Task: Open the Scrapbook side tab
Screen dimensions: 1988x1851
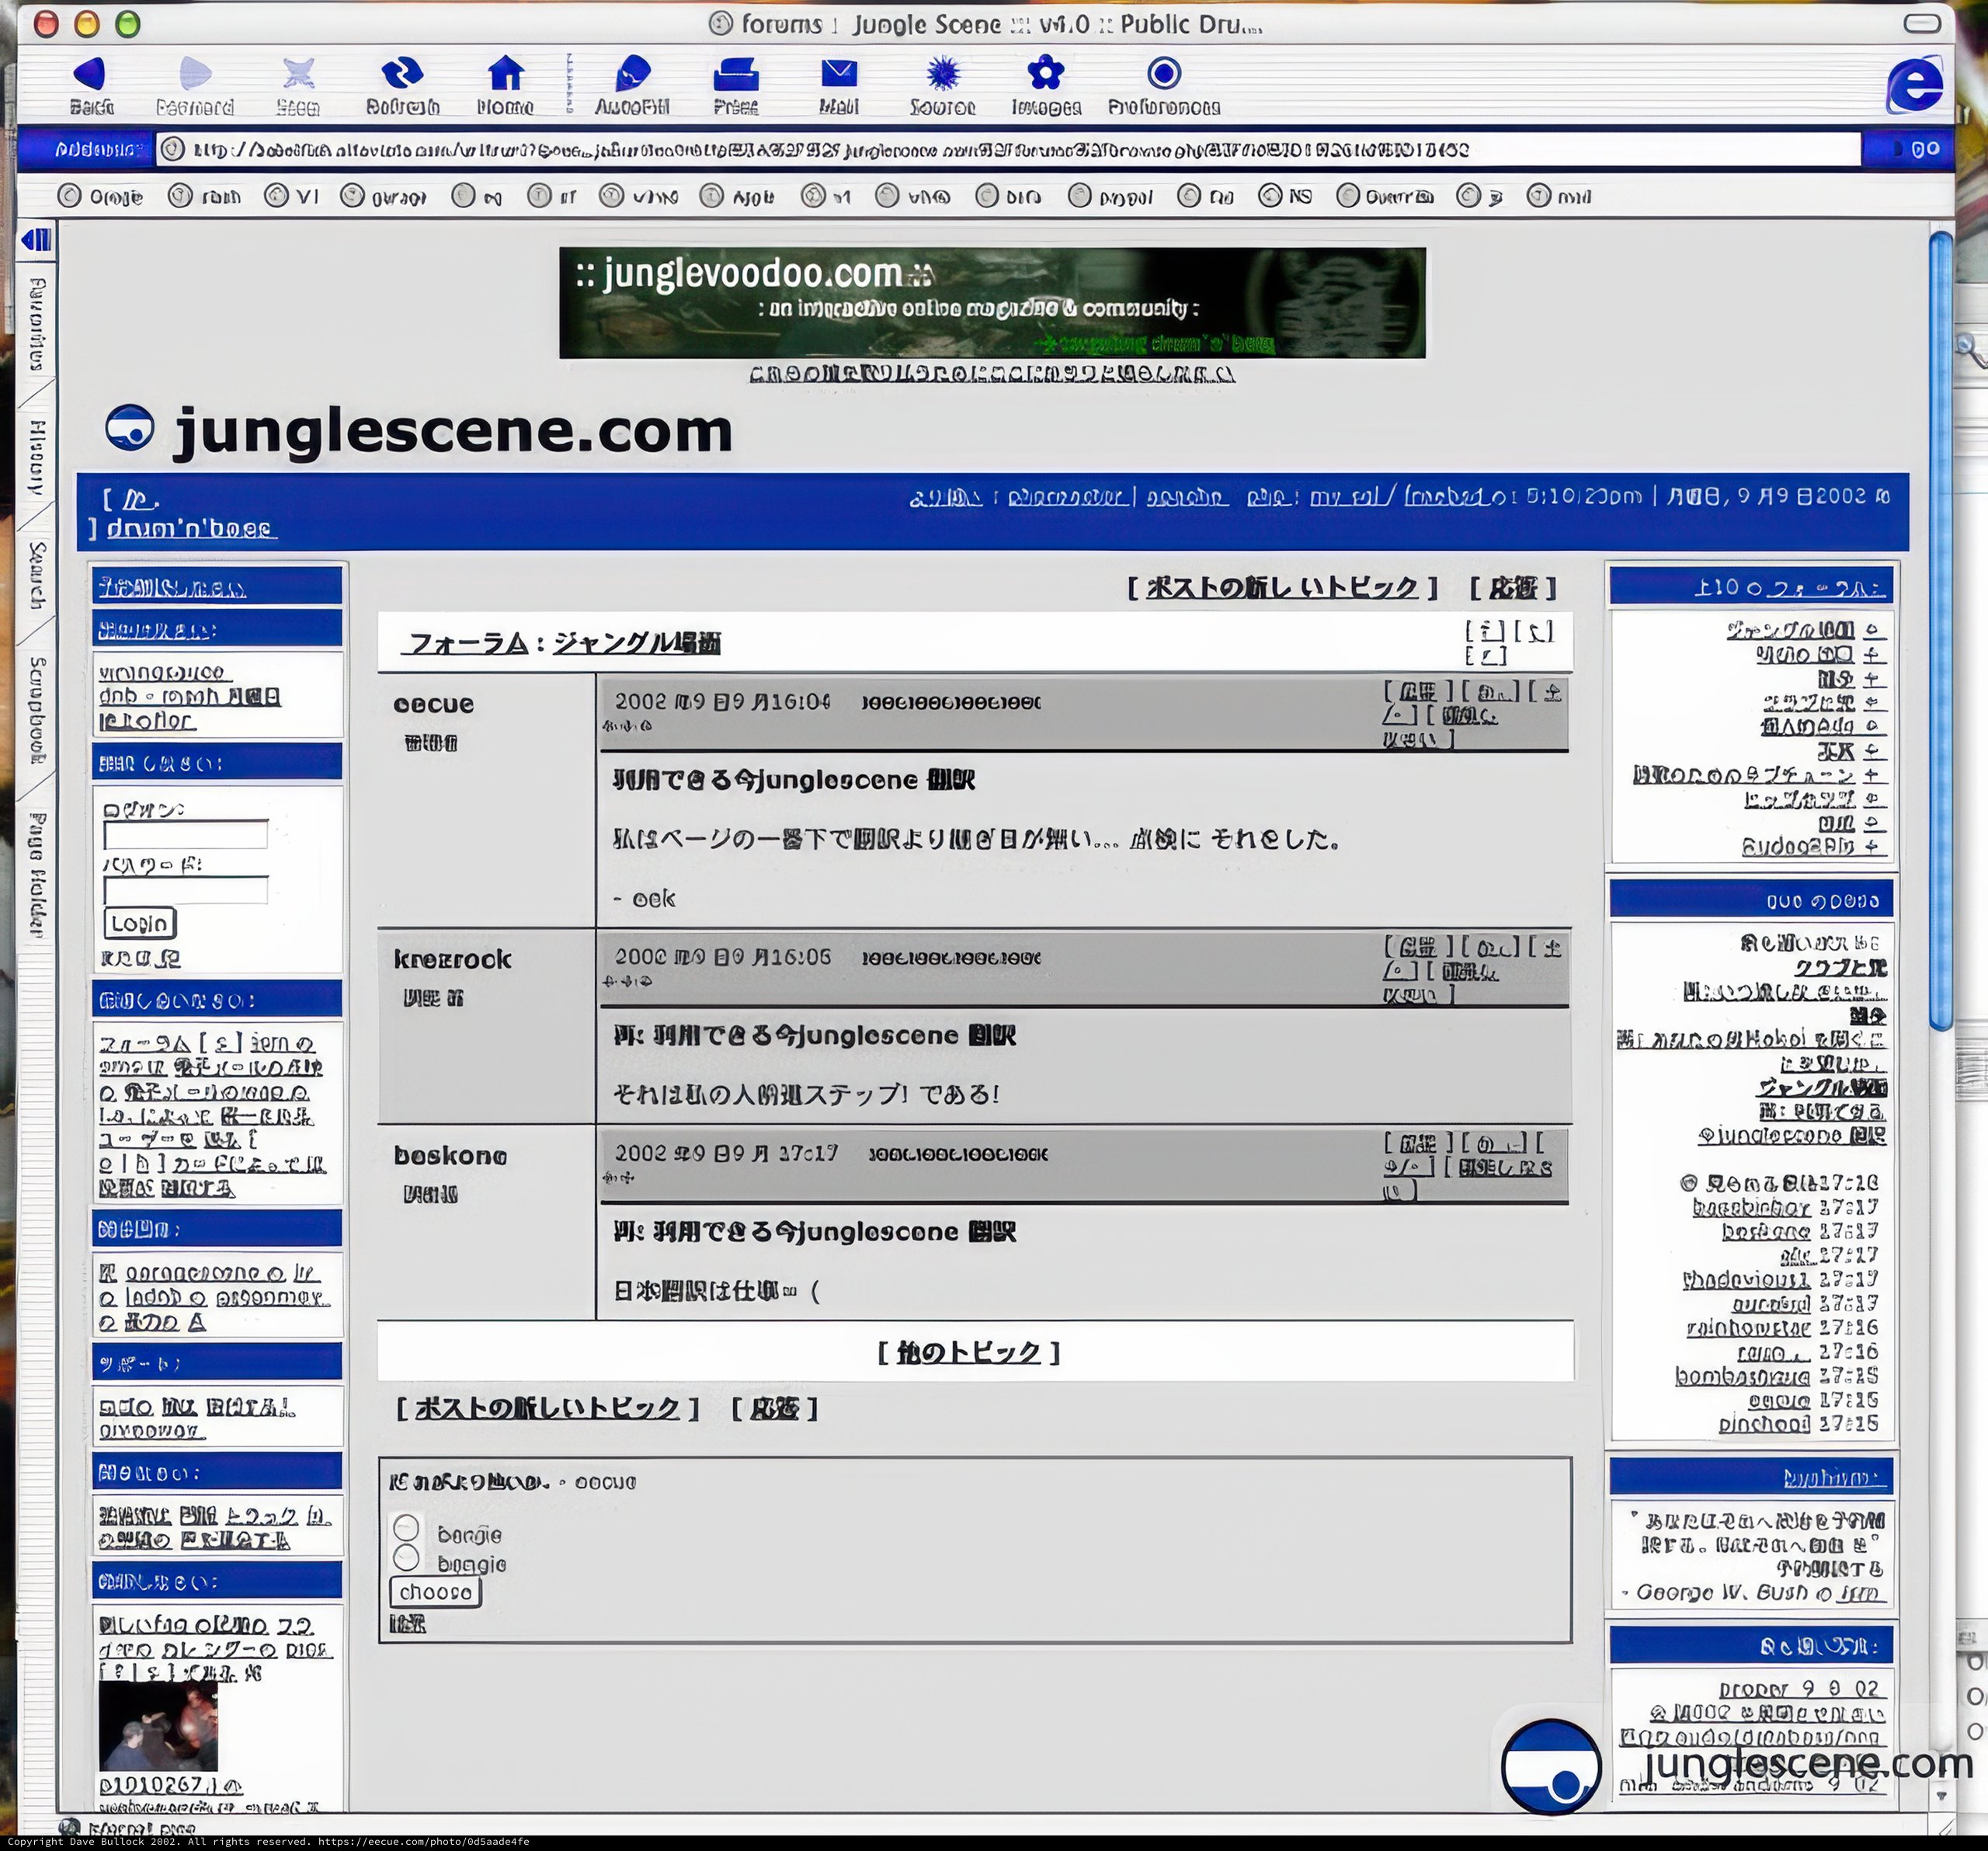Action: (36, 711)
